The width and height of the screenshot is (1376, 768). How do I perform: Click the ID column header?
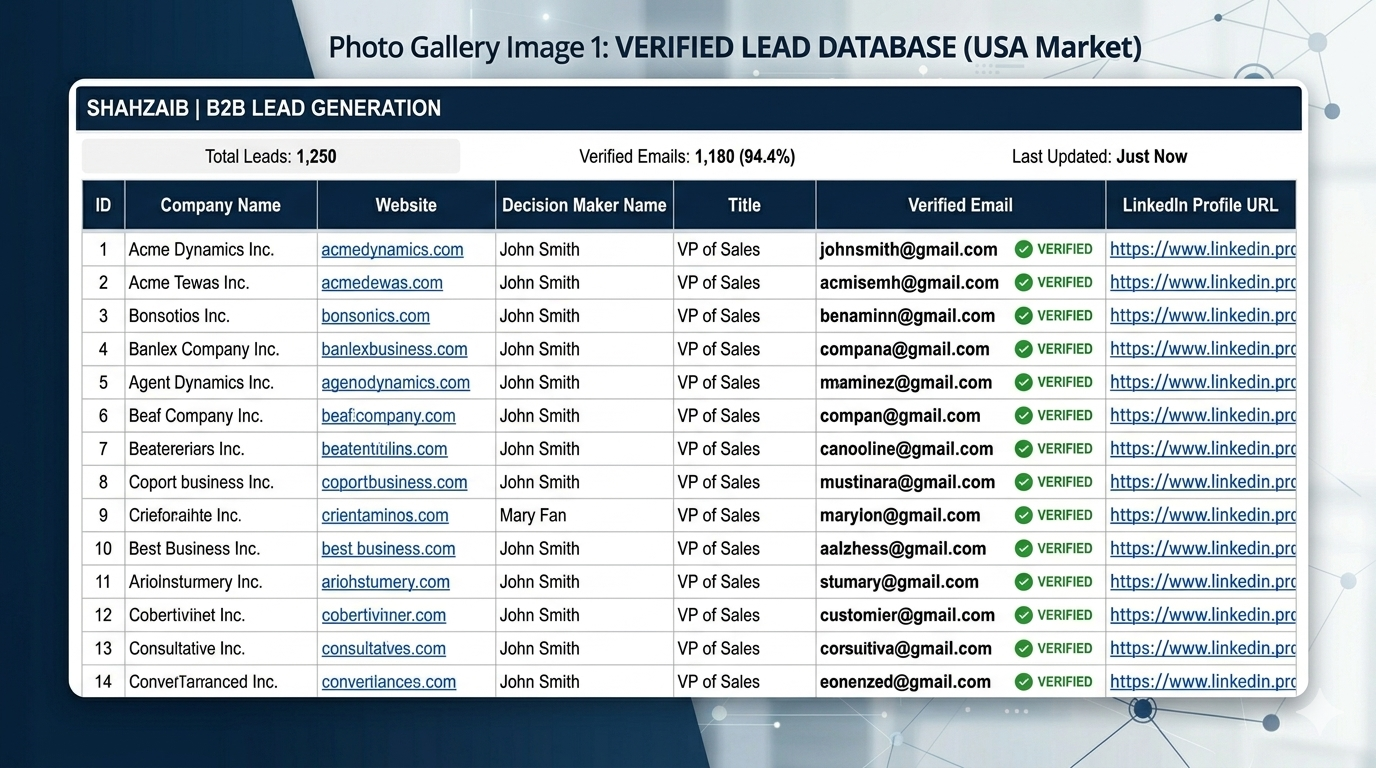coord(103,205)
